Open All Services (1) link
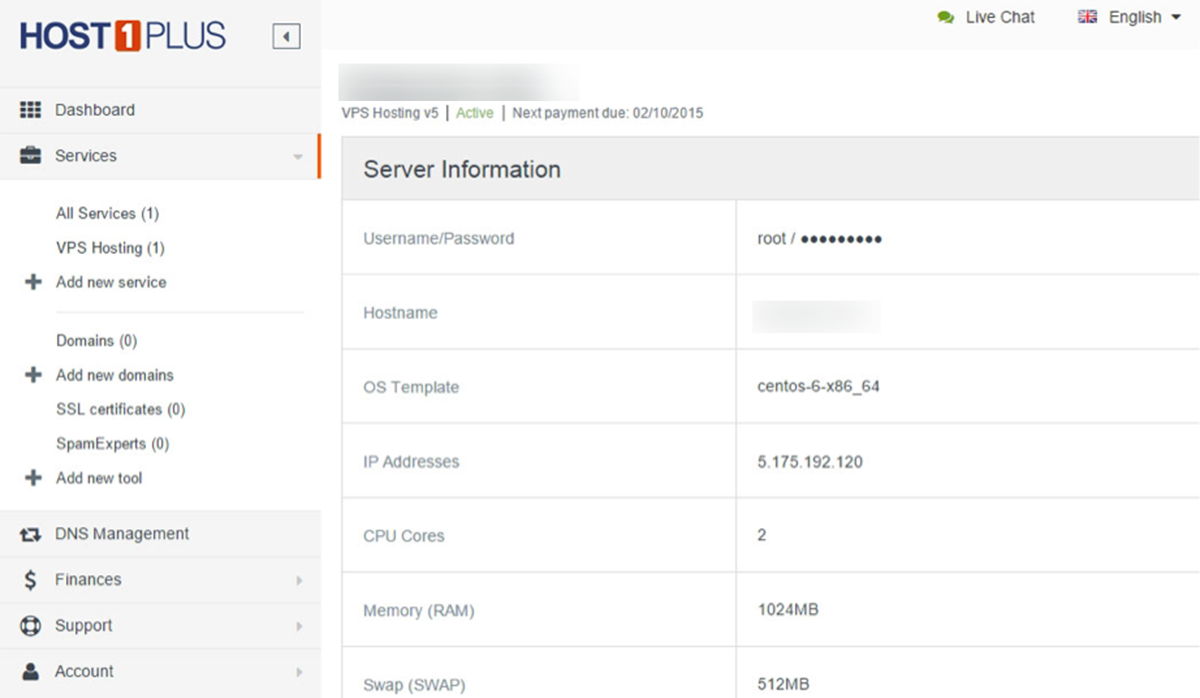Screen dimensions: 1200x698 [107, 213]
